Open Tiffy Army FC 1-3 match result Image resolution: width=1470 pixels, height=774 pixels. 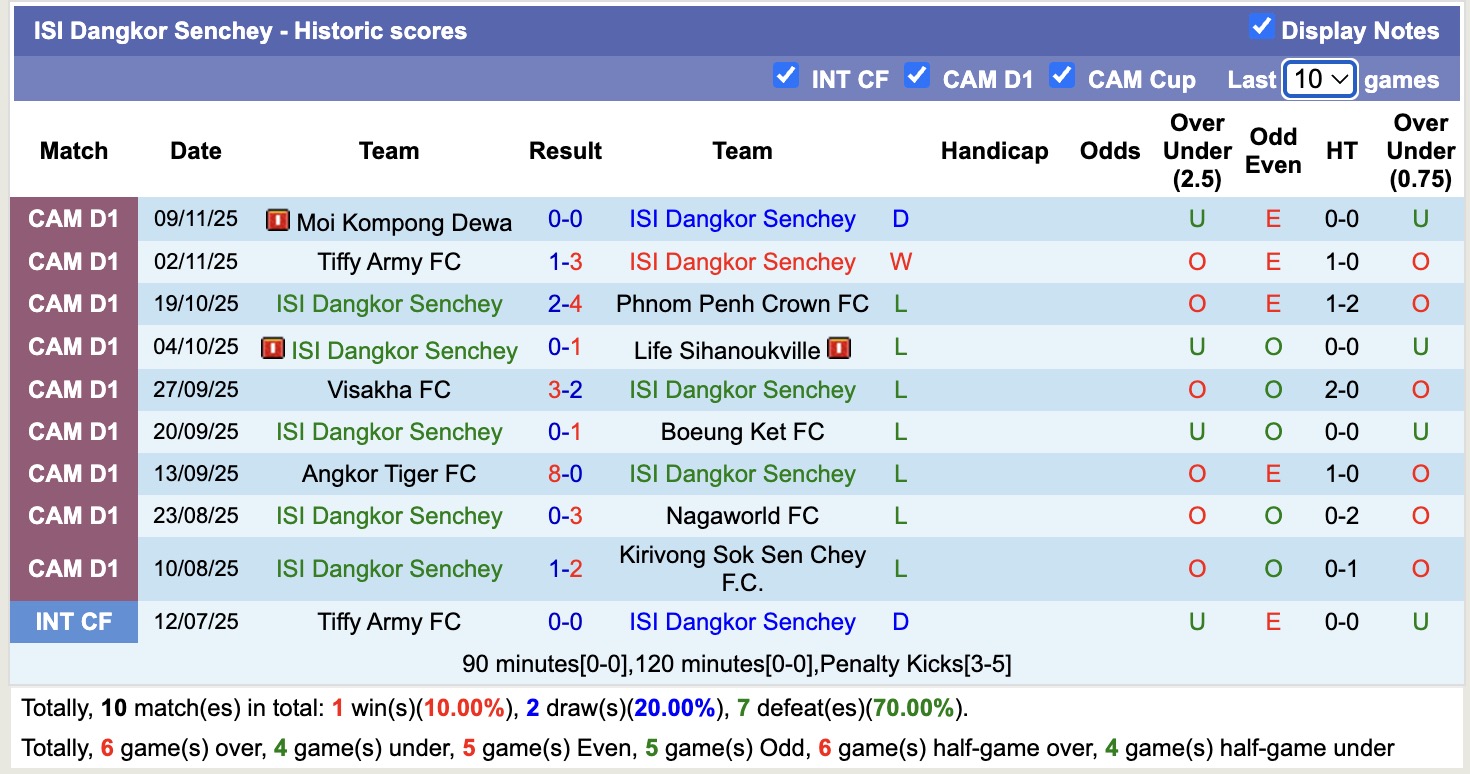[565, 262]
